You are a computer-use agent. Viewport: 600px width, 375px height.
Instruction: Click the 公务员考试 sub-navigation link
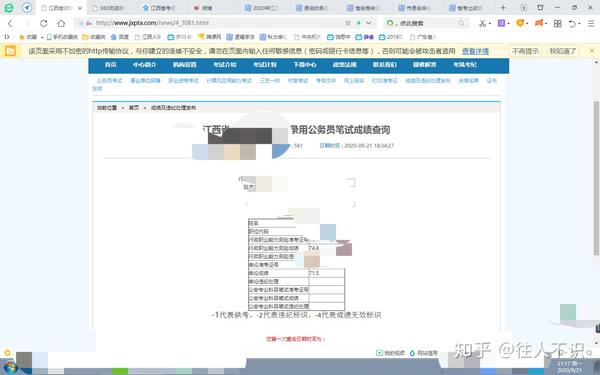109,81
